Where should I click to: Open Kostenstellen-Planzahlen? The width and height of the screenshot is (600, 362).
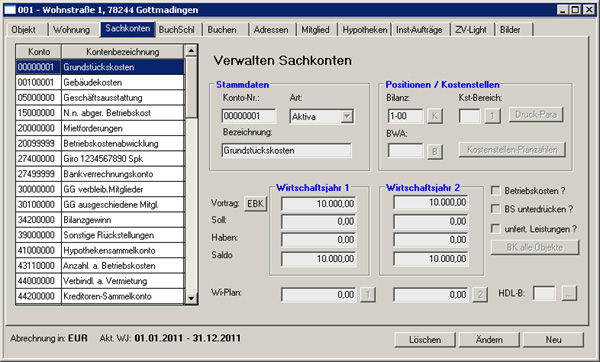click(x=512, y=150)
